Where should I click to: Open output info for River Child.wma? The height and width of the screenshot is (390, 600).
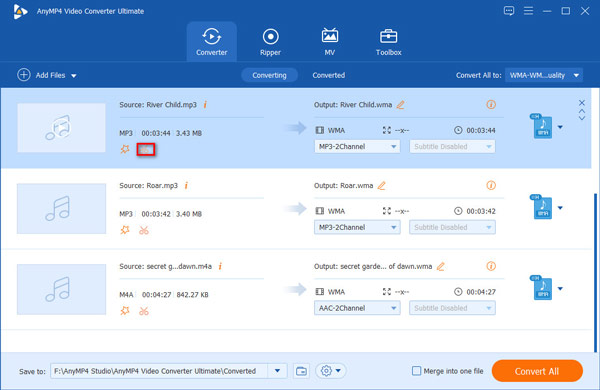491,104
